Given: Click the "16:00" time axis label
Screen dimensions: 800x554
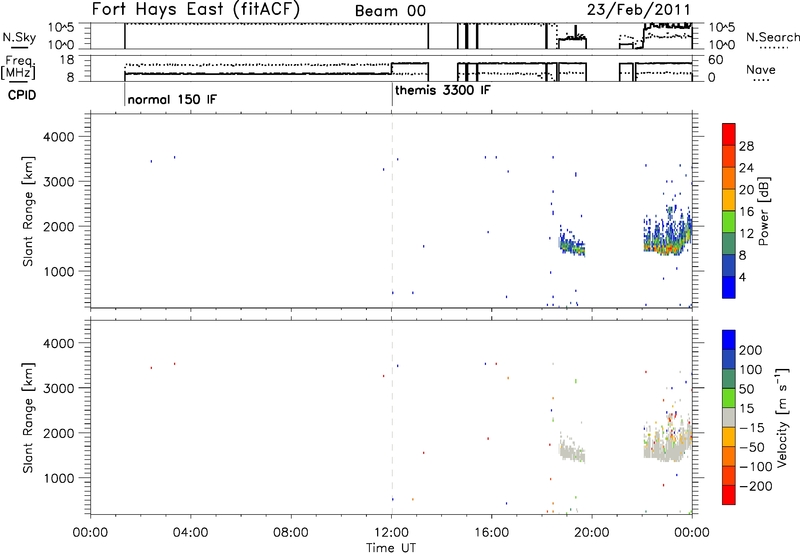Looking at the screenshot, I should (491, 533).
